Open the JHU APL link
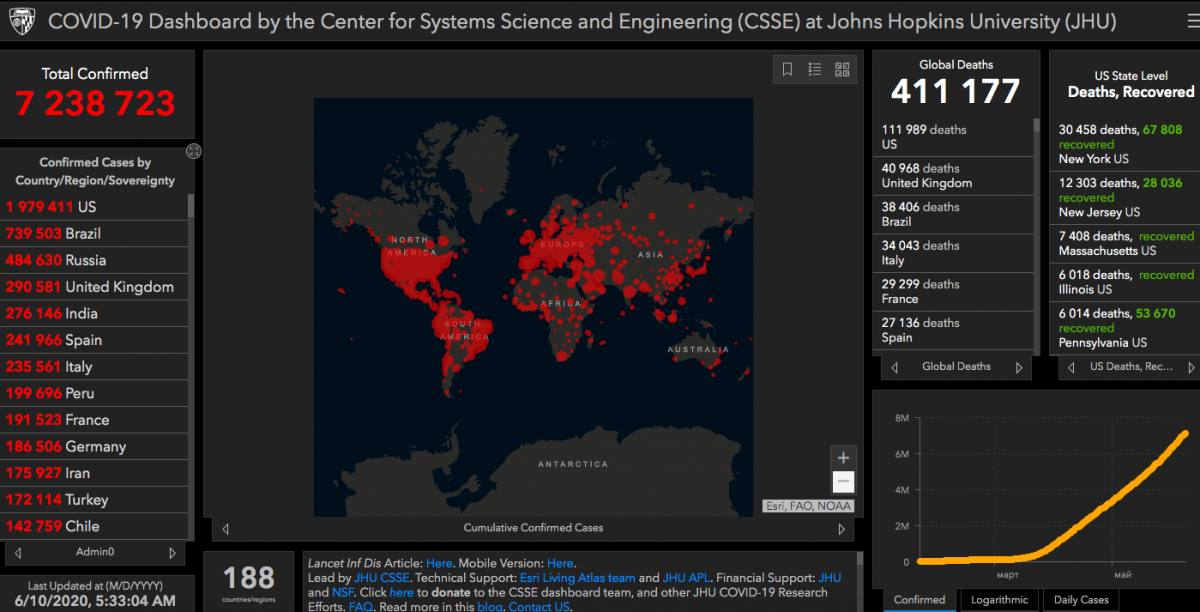Viewport: 1200px width, 612px height. (687, 578)
